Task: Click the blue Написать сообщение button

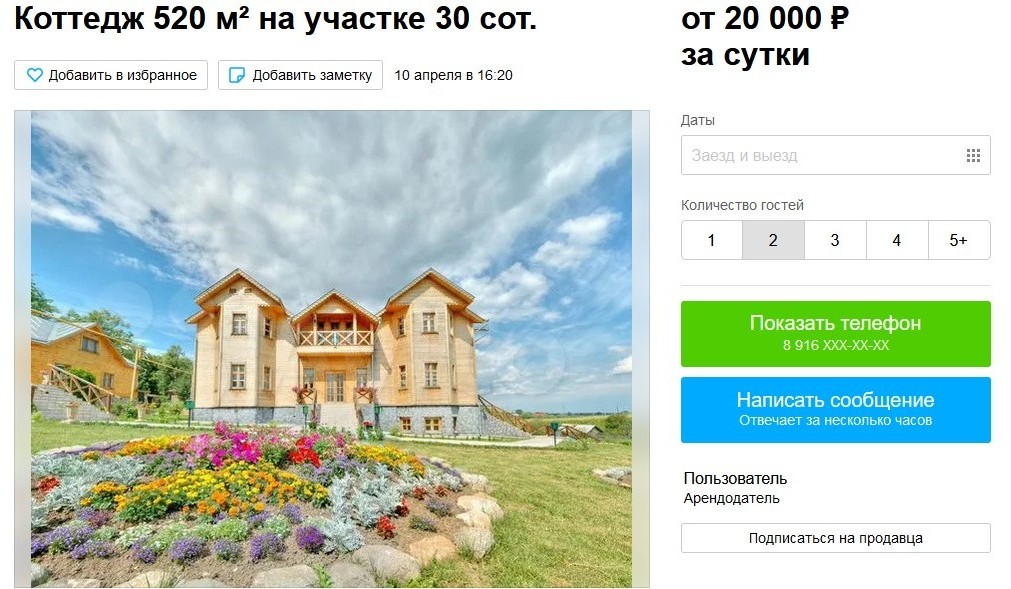Action: tap(836, 410)
